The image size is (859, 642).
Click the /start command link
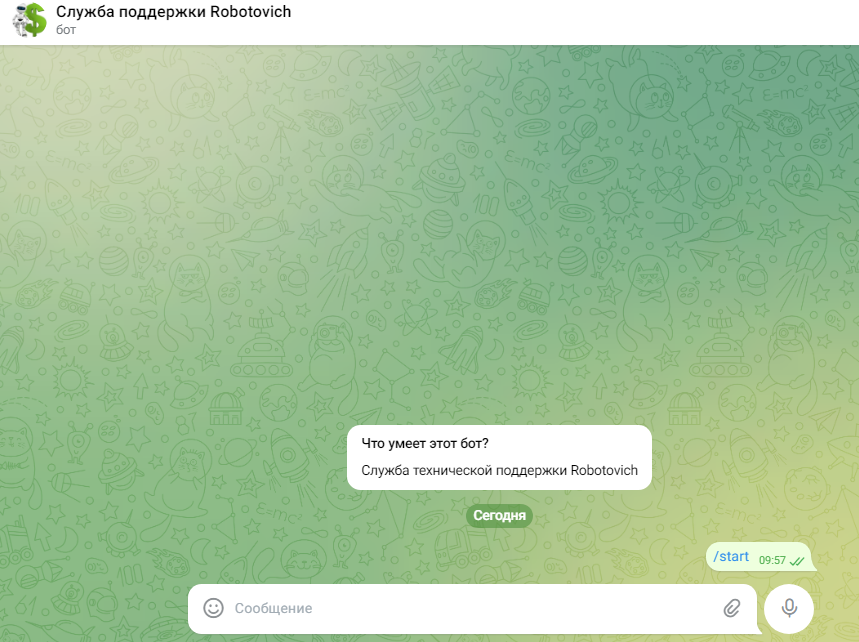731,557
